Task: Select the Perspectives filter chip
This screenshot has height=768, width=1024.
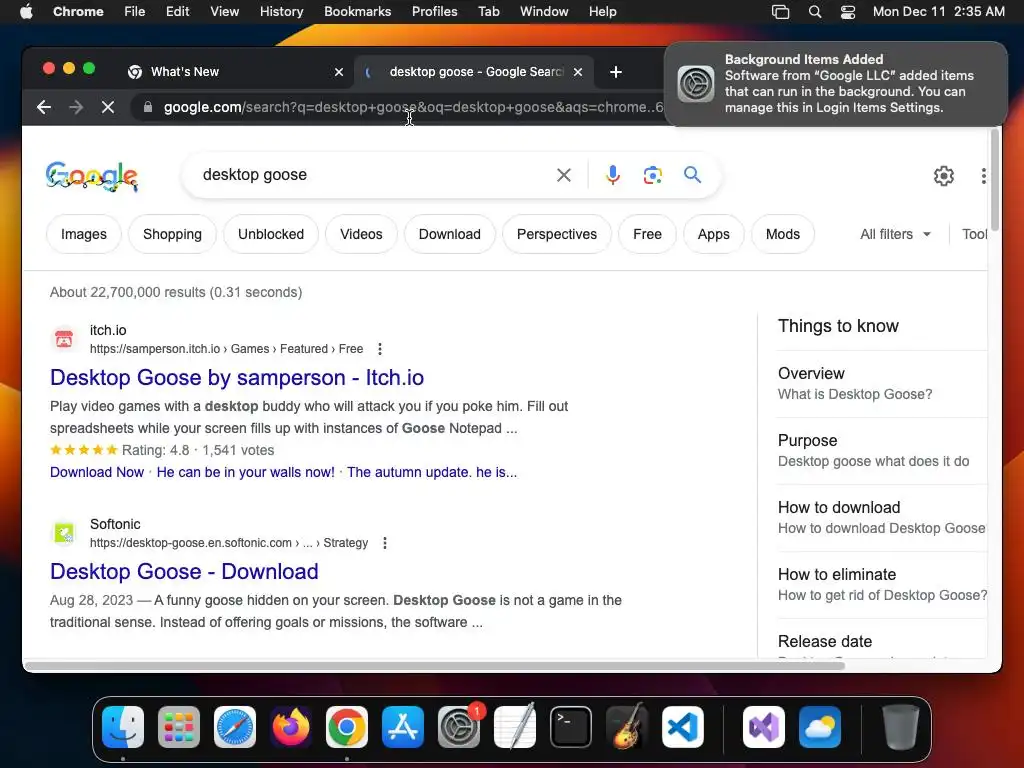Action: pyautogui.click(x=556, y=234)
